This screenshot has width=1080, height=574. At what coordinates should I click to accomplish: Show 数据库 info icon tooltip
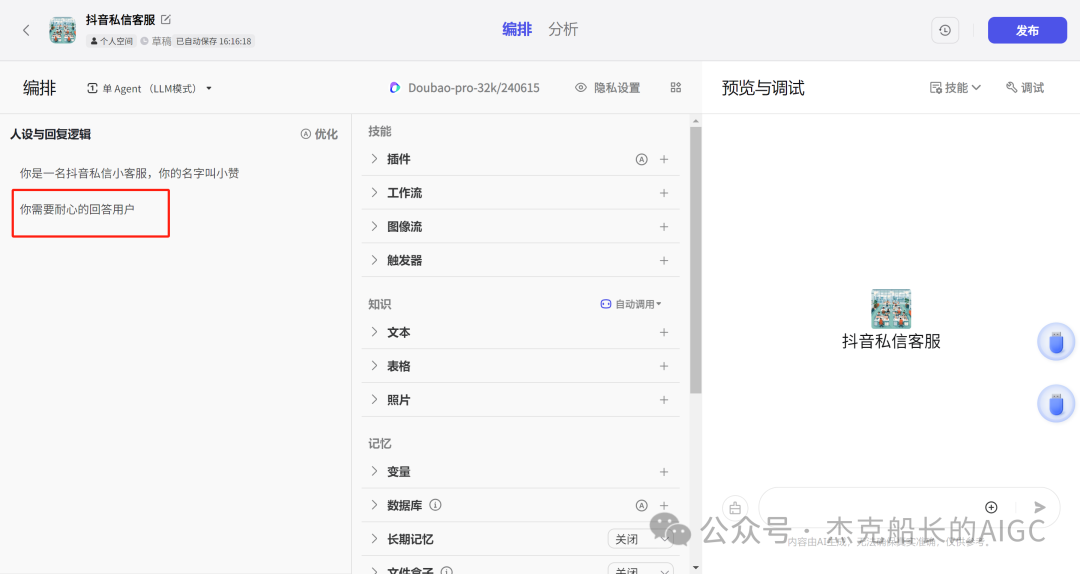[435, 504]
